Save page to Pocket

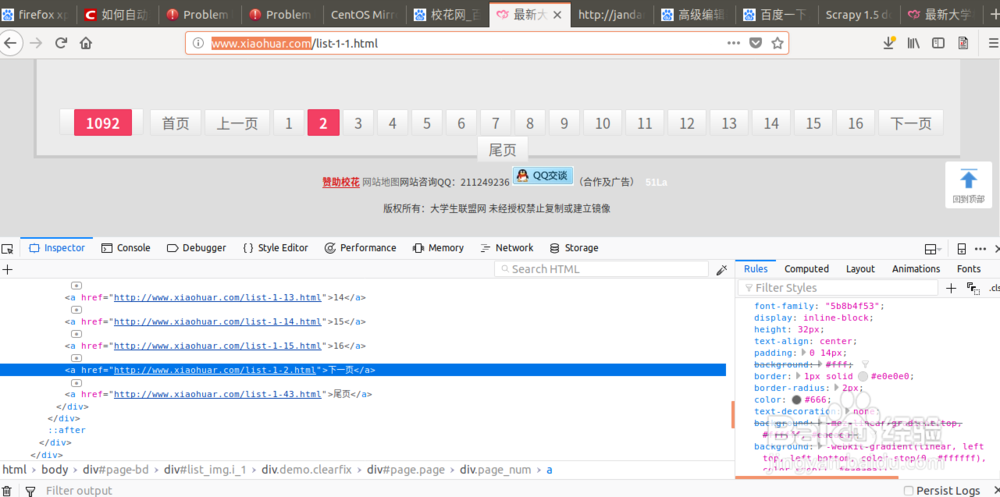(x=755, y=43)
